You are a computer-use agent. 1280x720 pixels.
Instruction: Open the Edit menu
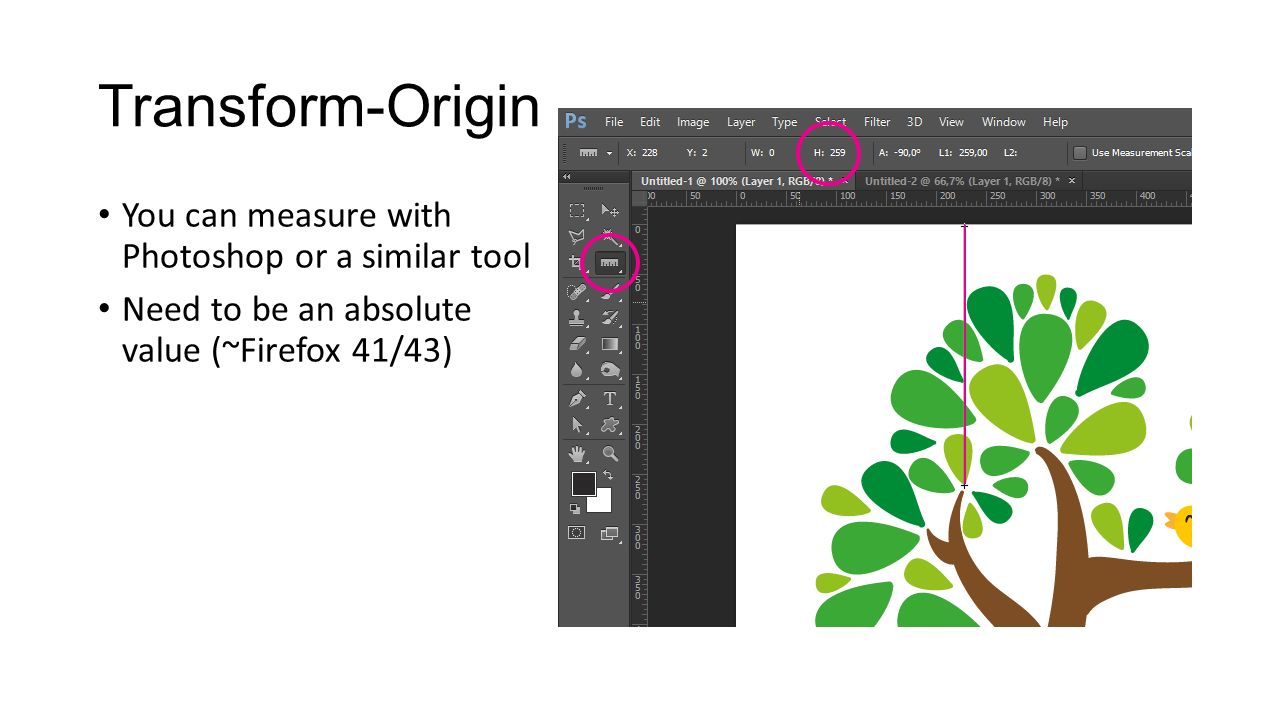tap(650, 122)
